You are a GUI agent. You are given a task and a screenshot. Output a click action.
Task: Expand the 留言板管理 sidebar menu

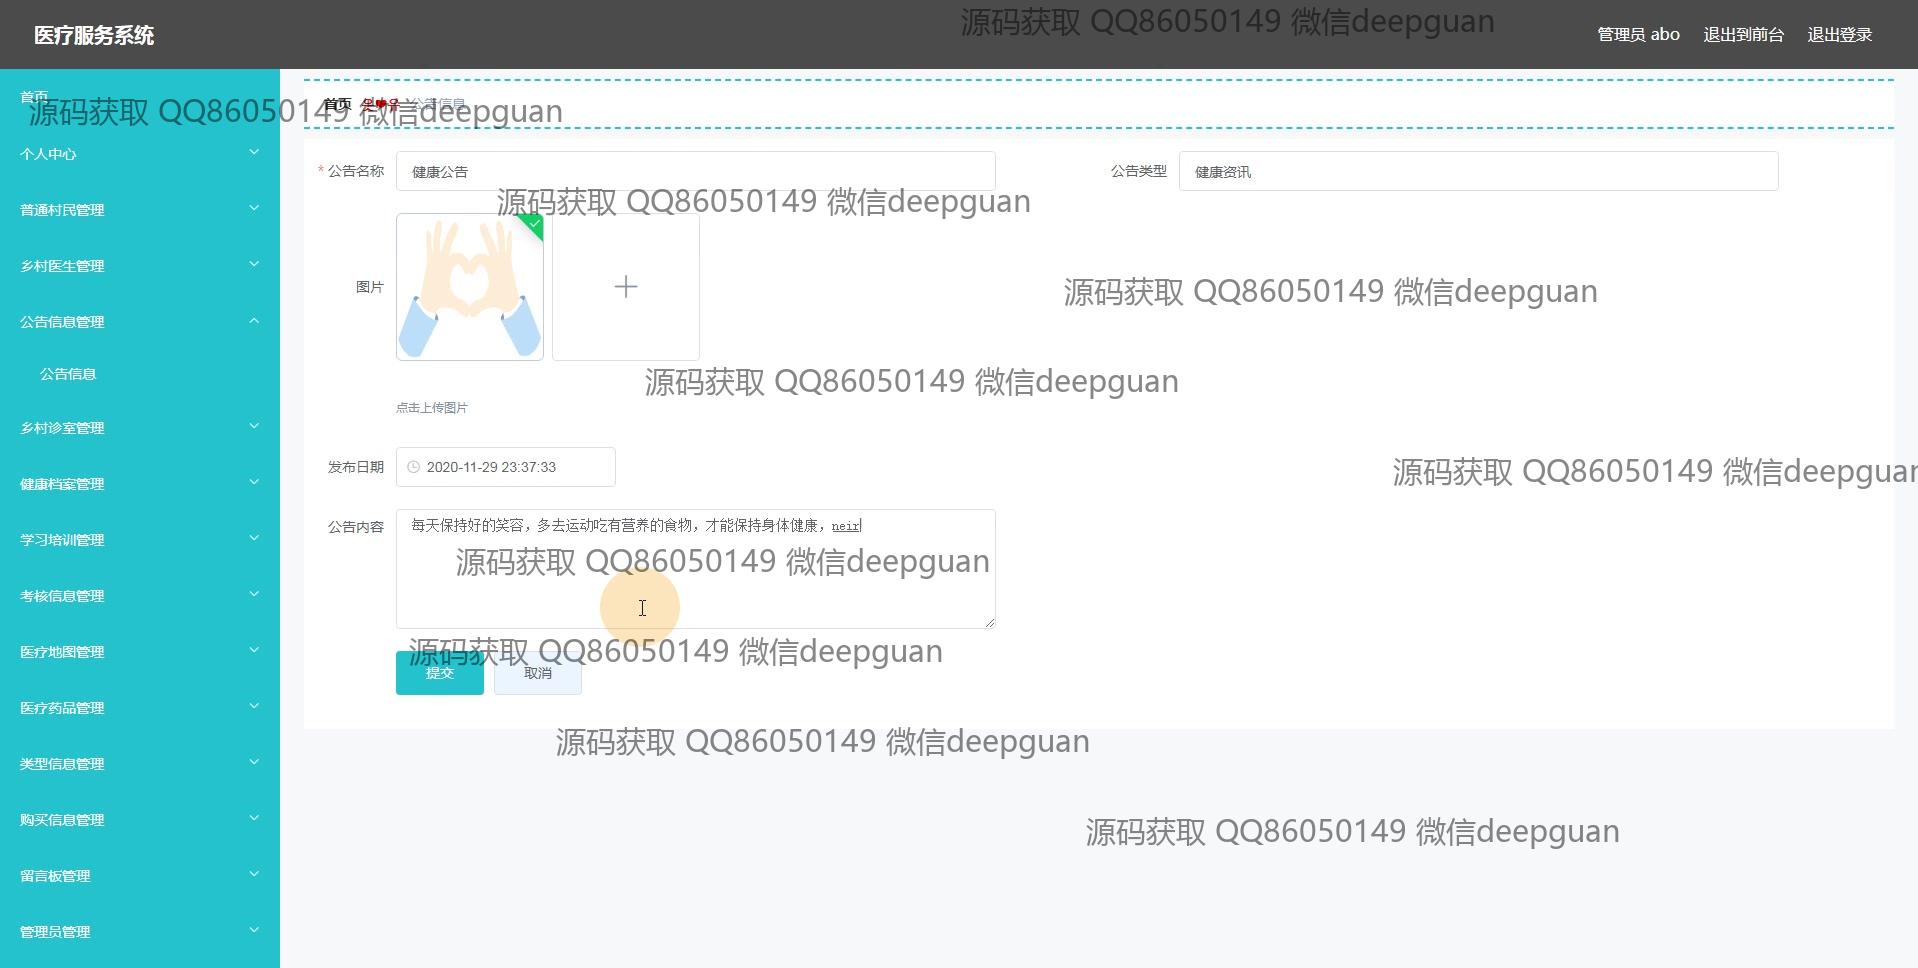(140, 876)
